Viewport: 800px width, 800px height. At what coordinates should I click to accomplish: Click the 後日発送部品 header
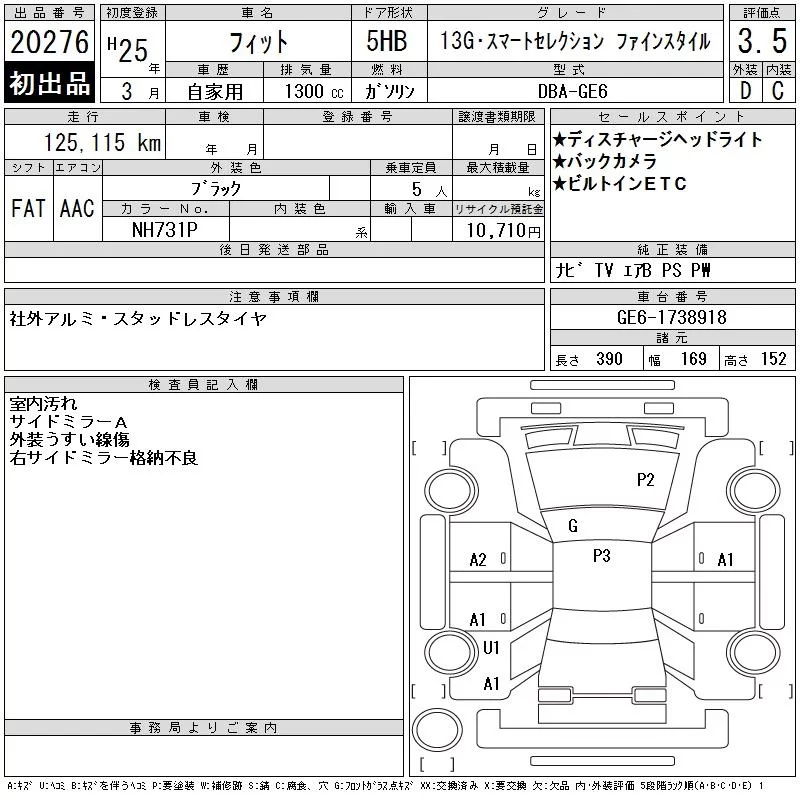pyautogui.click(x=274, y=249)
